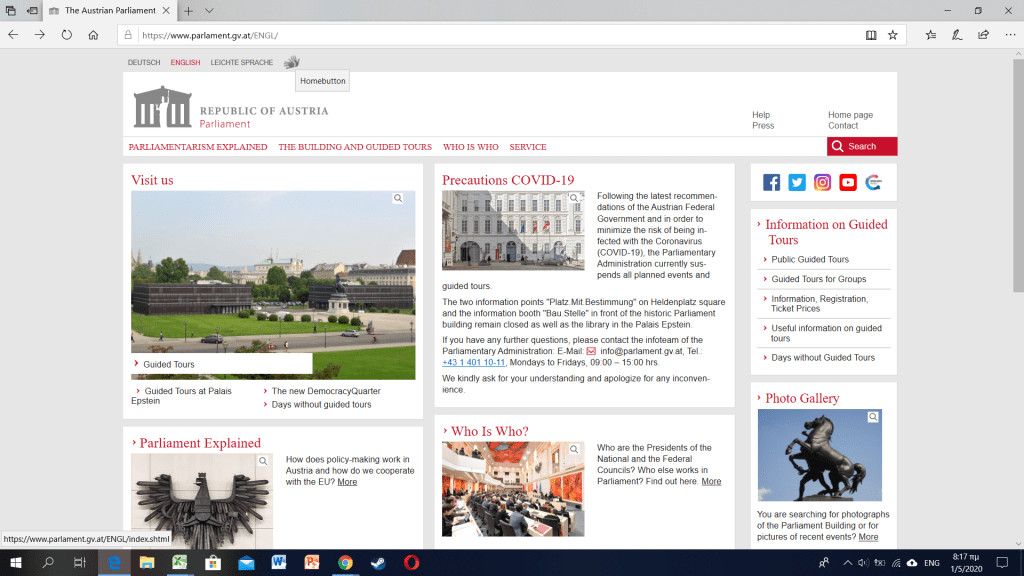1024x576 pixels.
Task: Add page to favorites with star icon
Action: pos(892,35)
